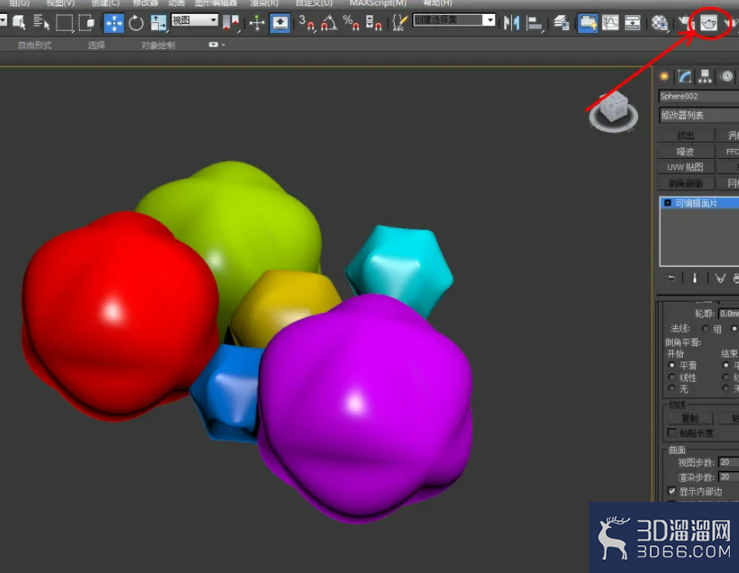Open the 自定义(U) menu
The image size is (739, 573).
313,3
